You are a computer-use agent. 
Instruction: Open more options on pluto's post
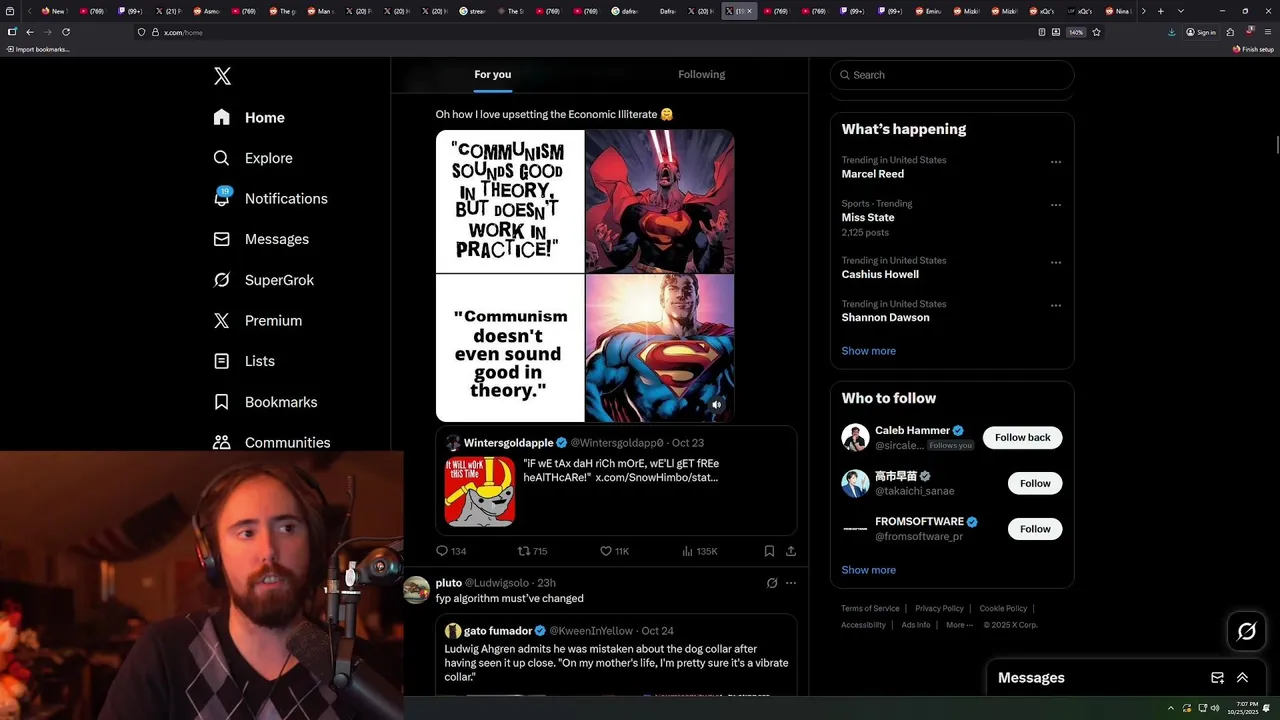(x=791, y=583)
